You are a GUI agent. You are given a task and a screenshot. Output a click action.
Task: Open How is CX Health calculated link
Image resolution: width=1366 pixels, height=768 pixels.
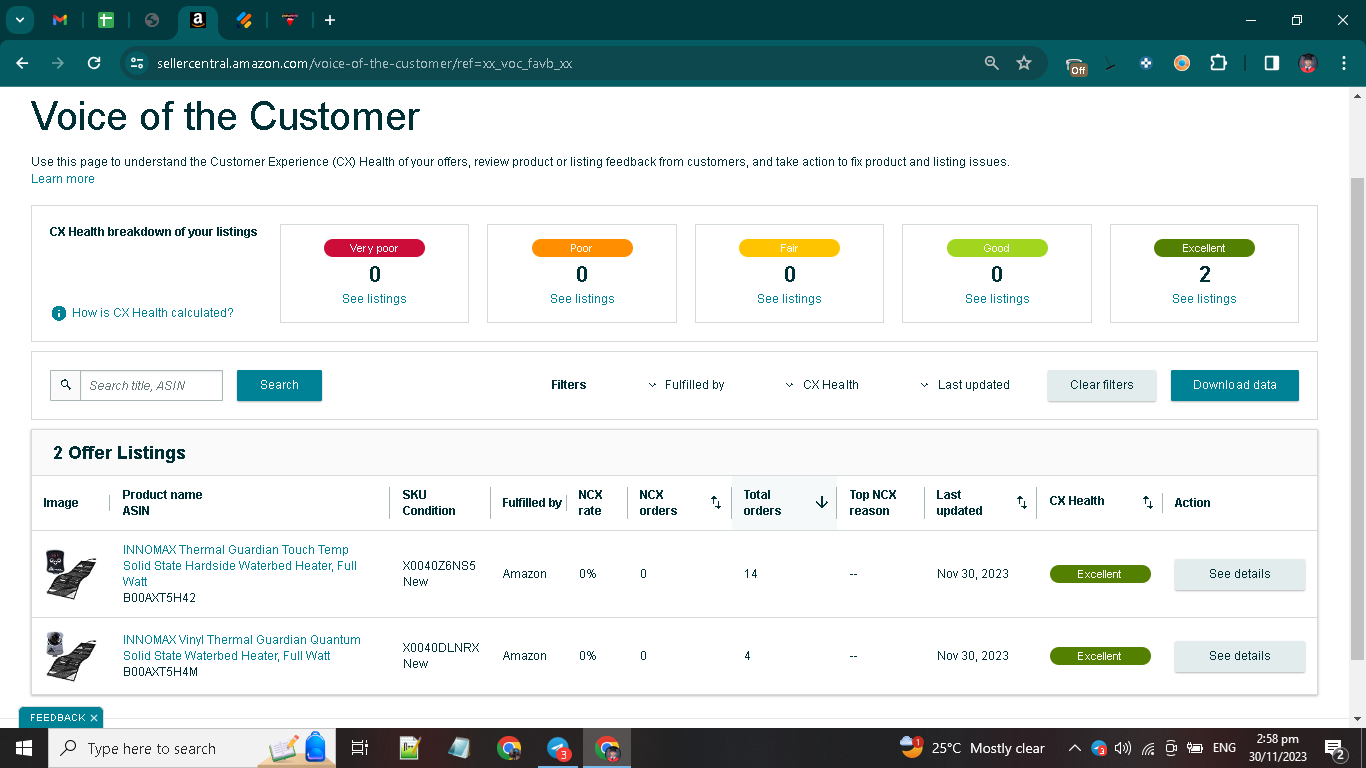[x=152, y=313]
